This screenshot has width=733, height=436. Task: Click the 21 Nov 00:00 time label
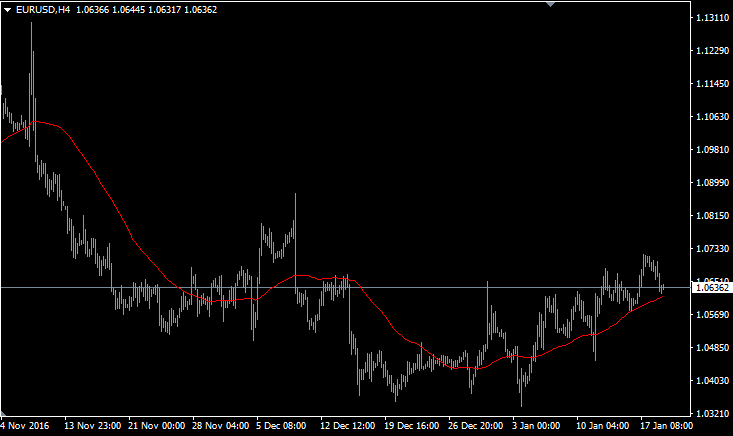[x=157, y=426]
